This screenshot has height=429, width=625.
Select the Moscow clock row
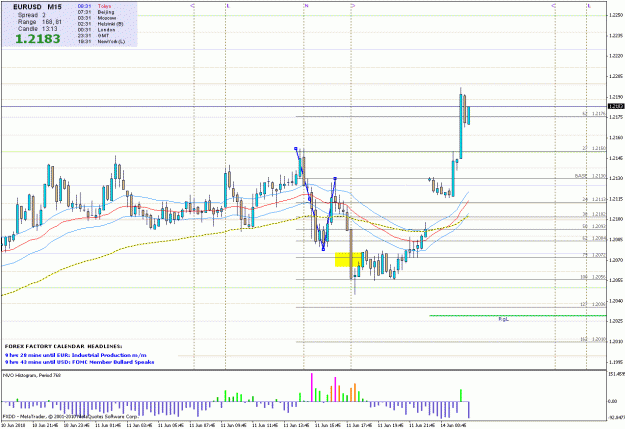[x=97, y=18]
